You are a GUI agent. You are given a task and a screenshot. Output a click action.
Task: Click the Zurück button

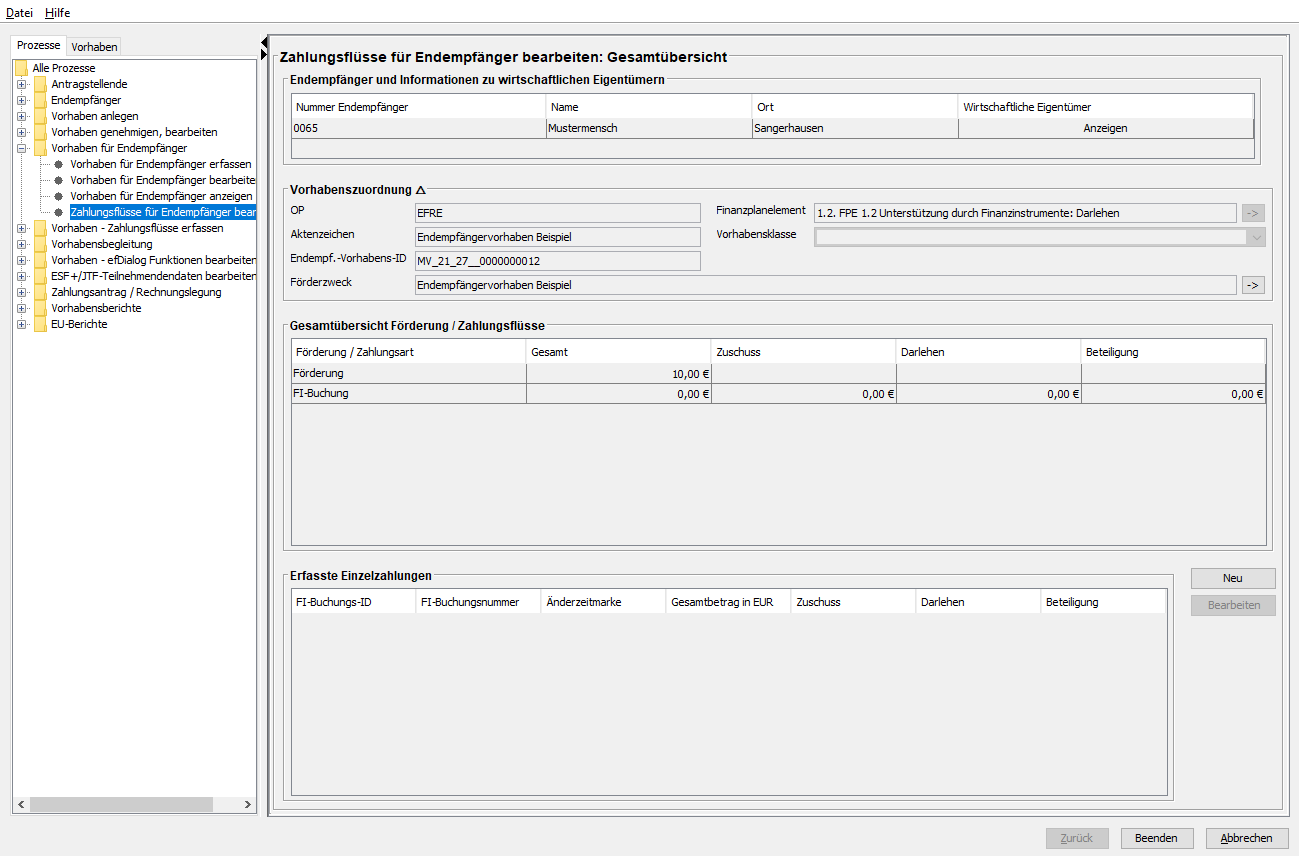(1077, 838)
